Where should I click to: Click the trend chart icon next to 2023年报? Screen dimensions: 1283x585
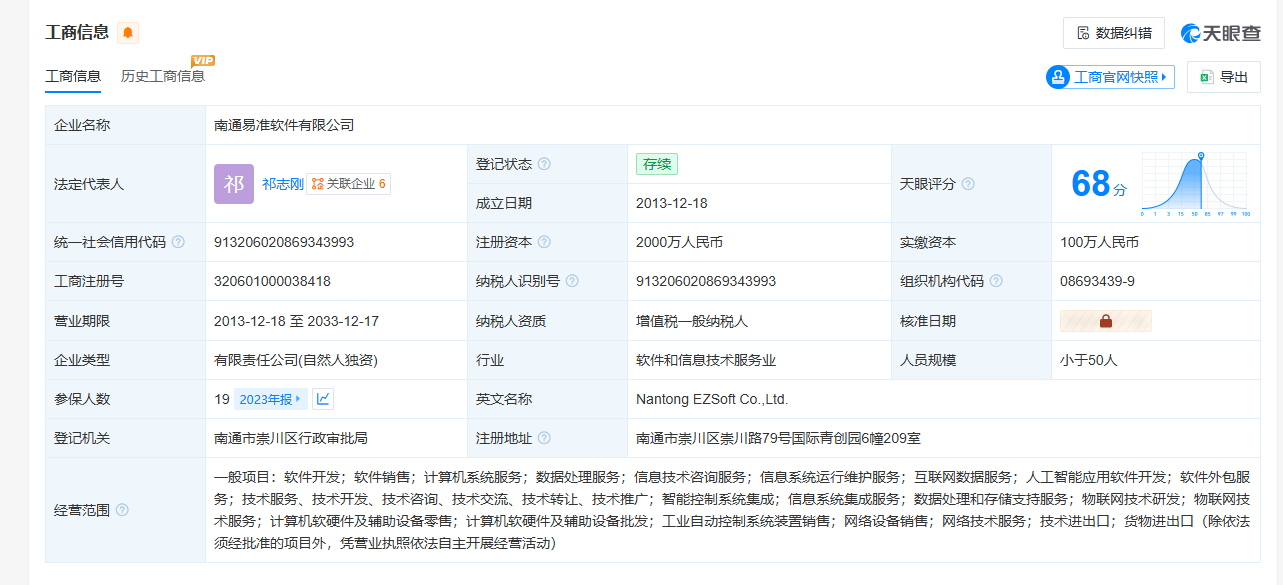pyautogui.click(x=323, y=399)
